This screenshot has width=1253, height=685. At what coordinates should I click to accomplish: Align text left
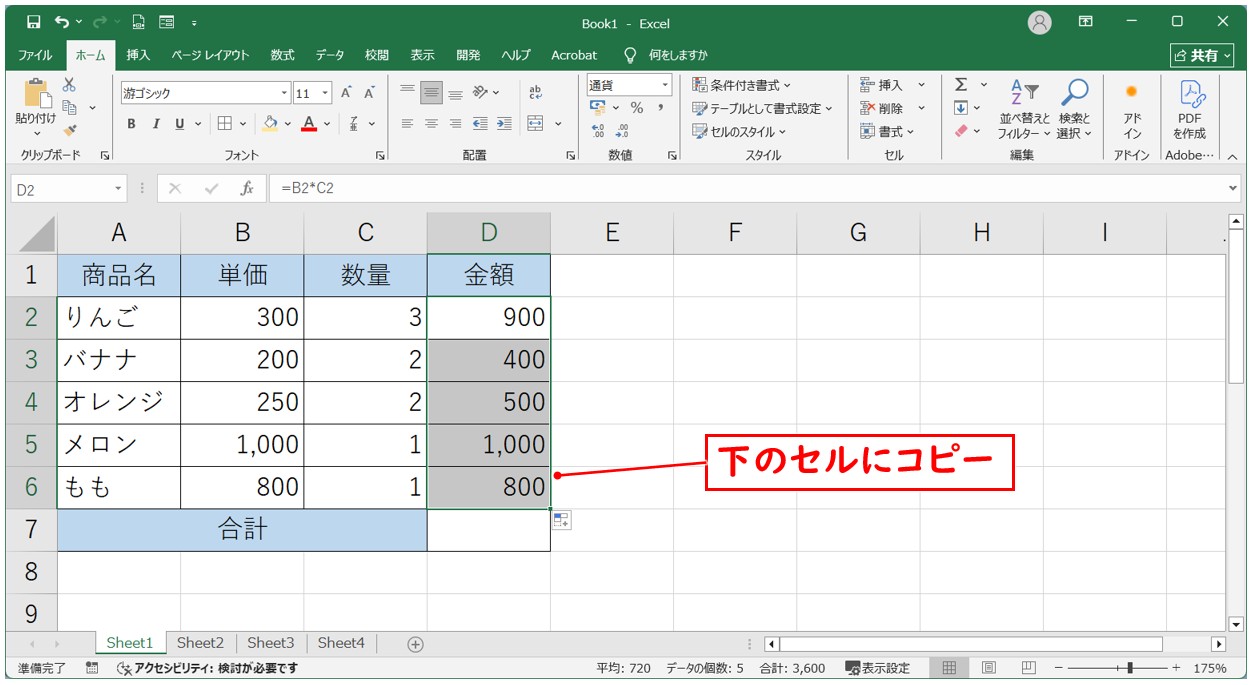point(407,124)
